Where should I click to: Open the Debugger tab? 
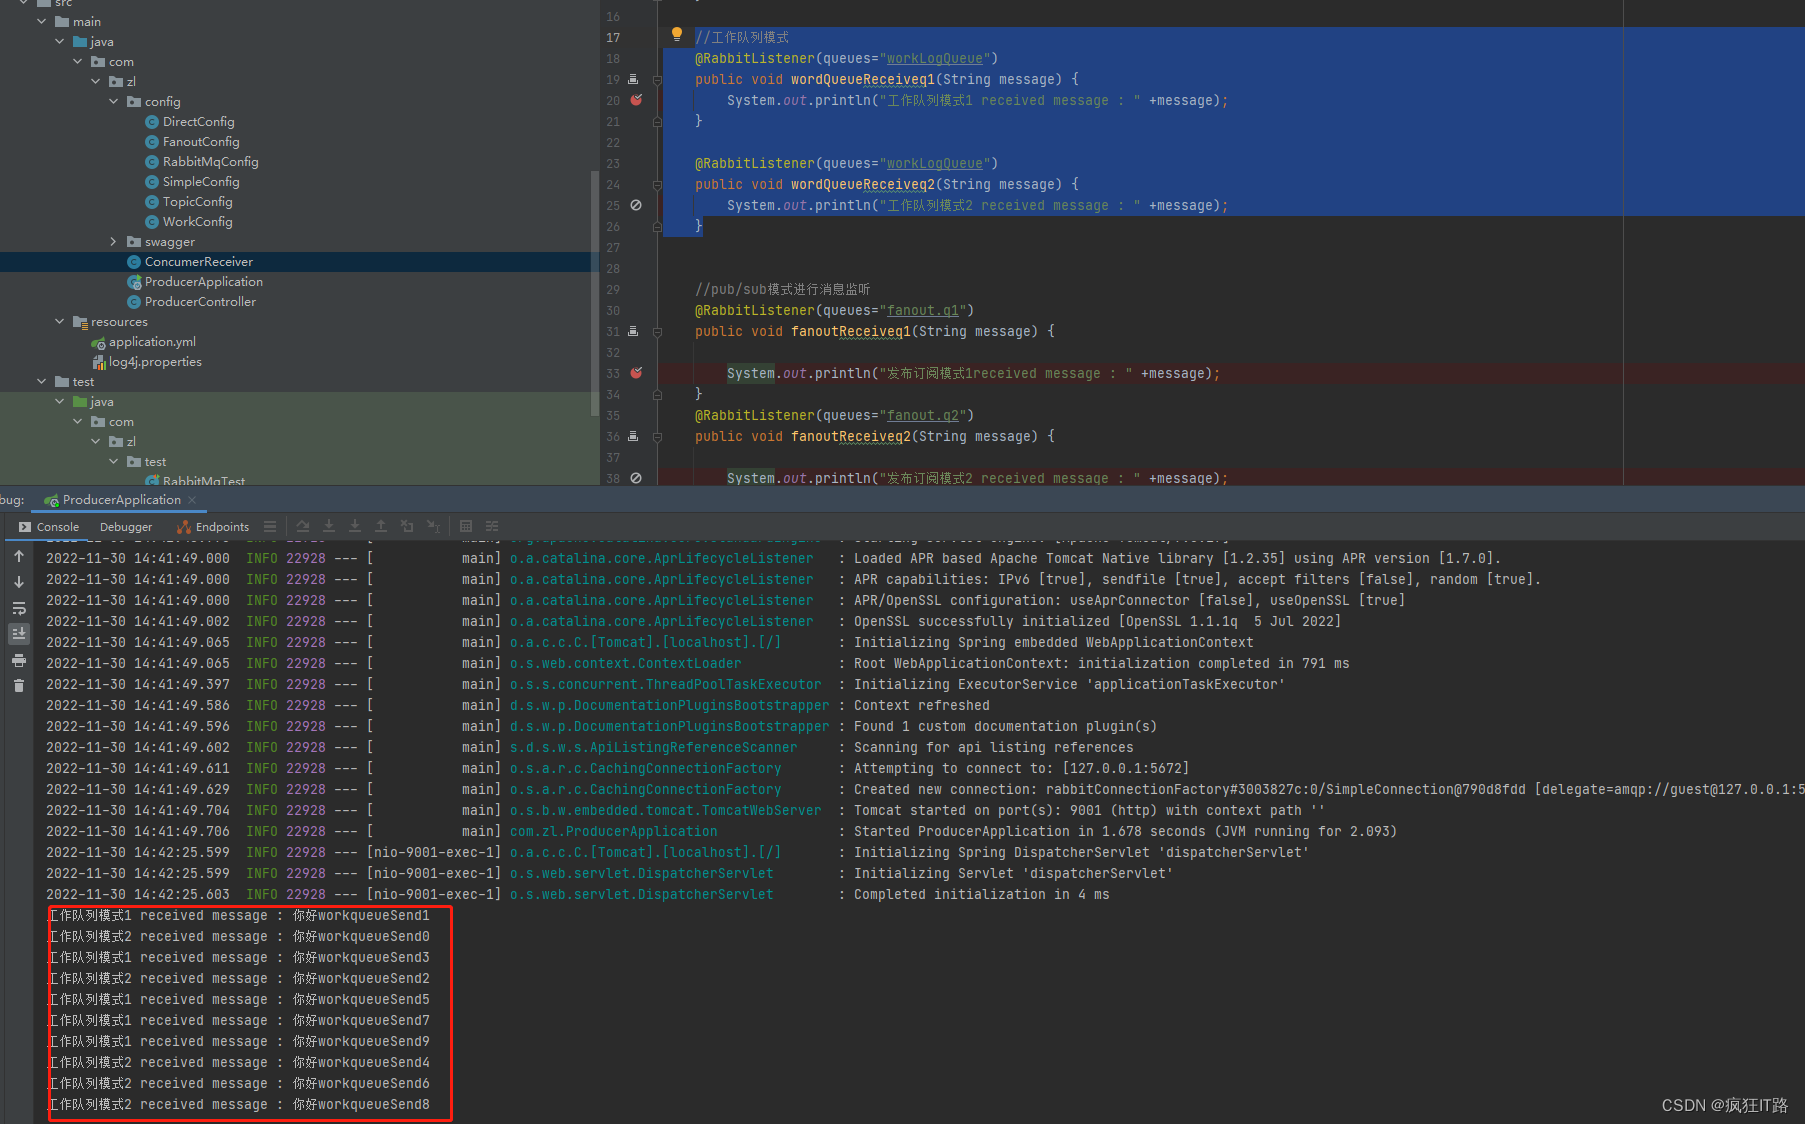126,527
